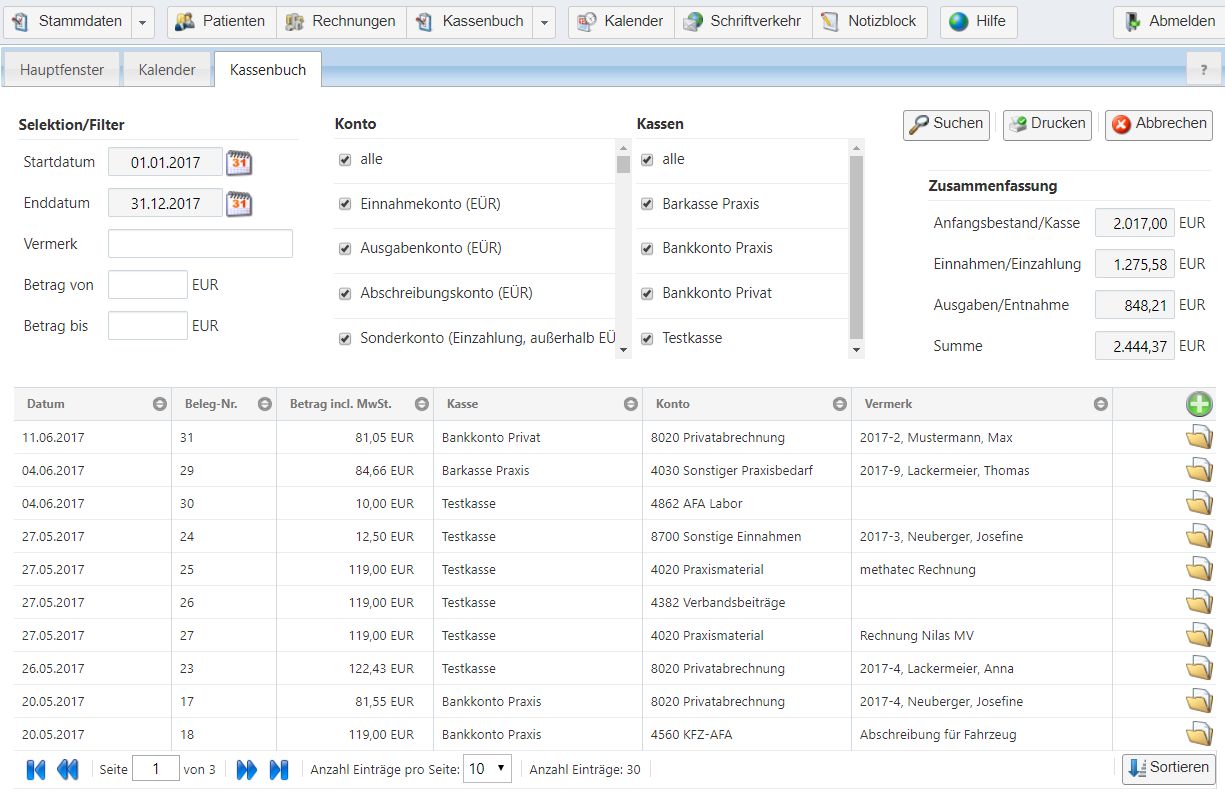The image size is (1225, 794).
Task: Click the Drucken button
Action: [x=1047, y=124]
